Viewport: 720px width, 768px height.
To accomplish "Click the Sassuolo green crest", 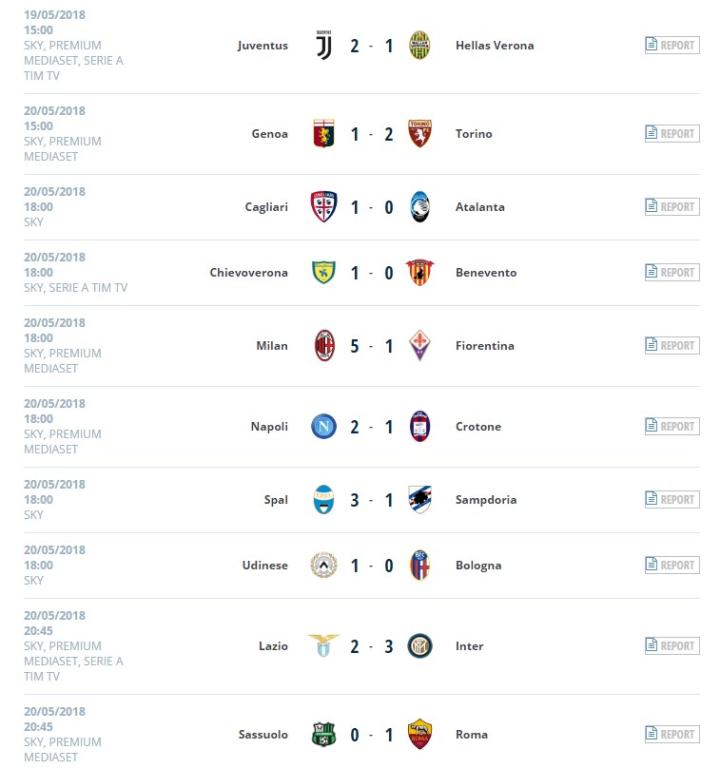I will tap(324, 735).
